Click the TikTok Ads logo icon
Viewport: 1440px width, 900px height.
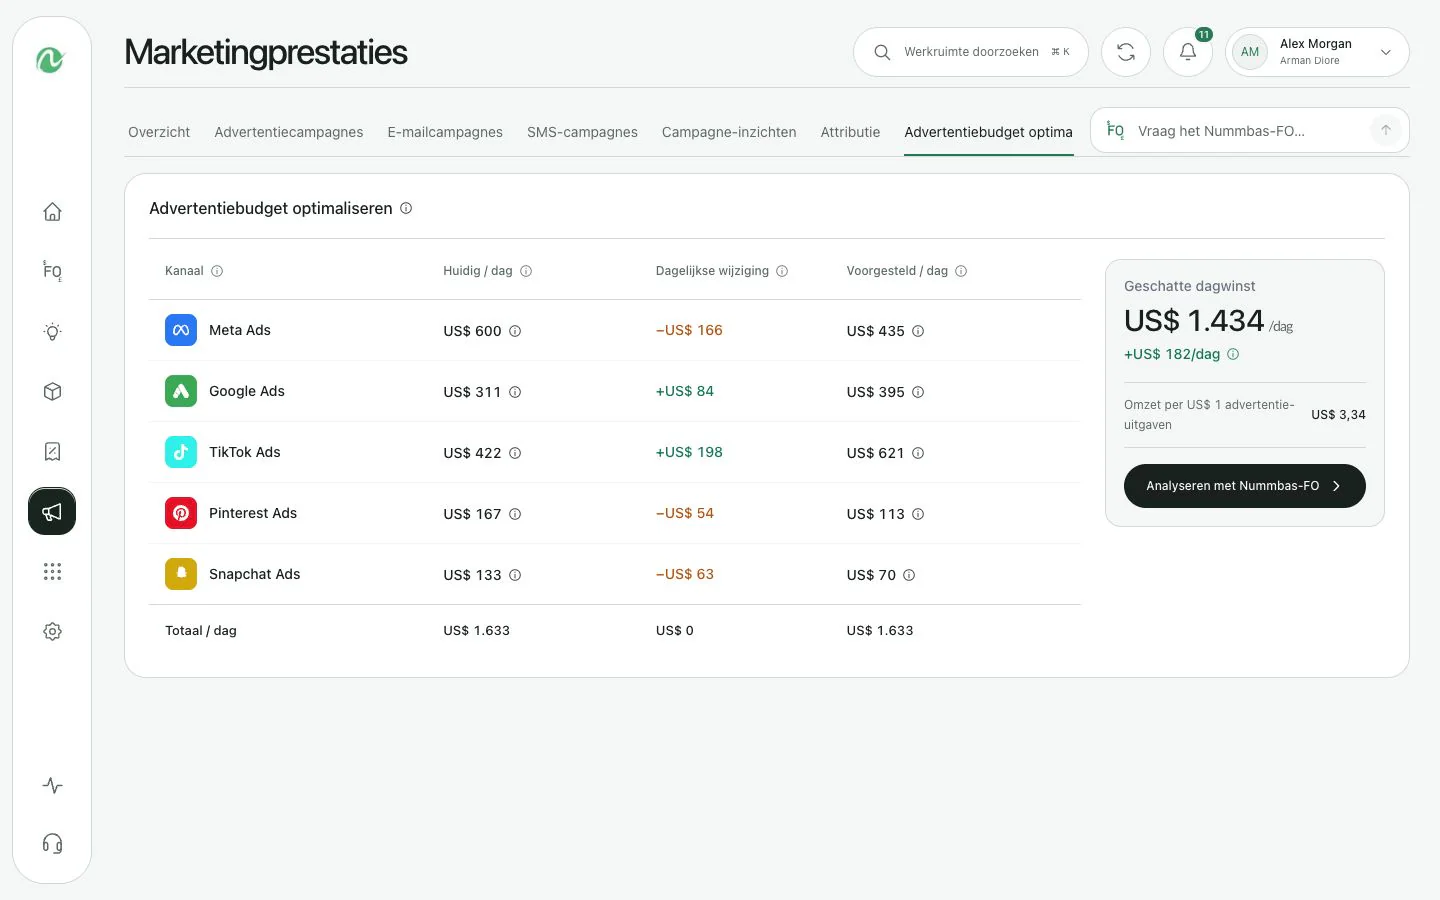tap(181, 452)
